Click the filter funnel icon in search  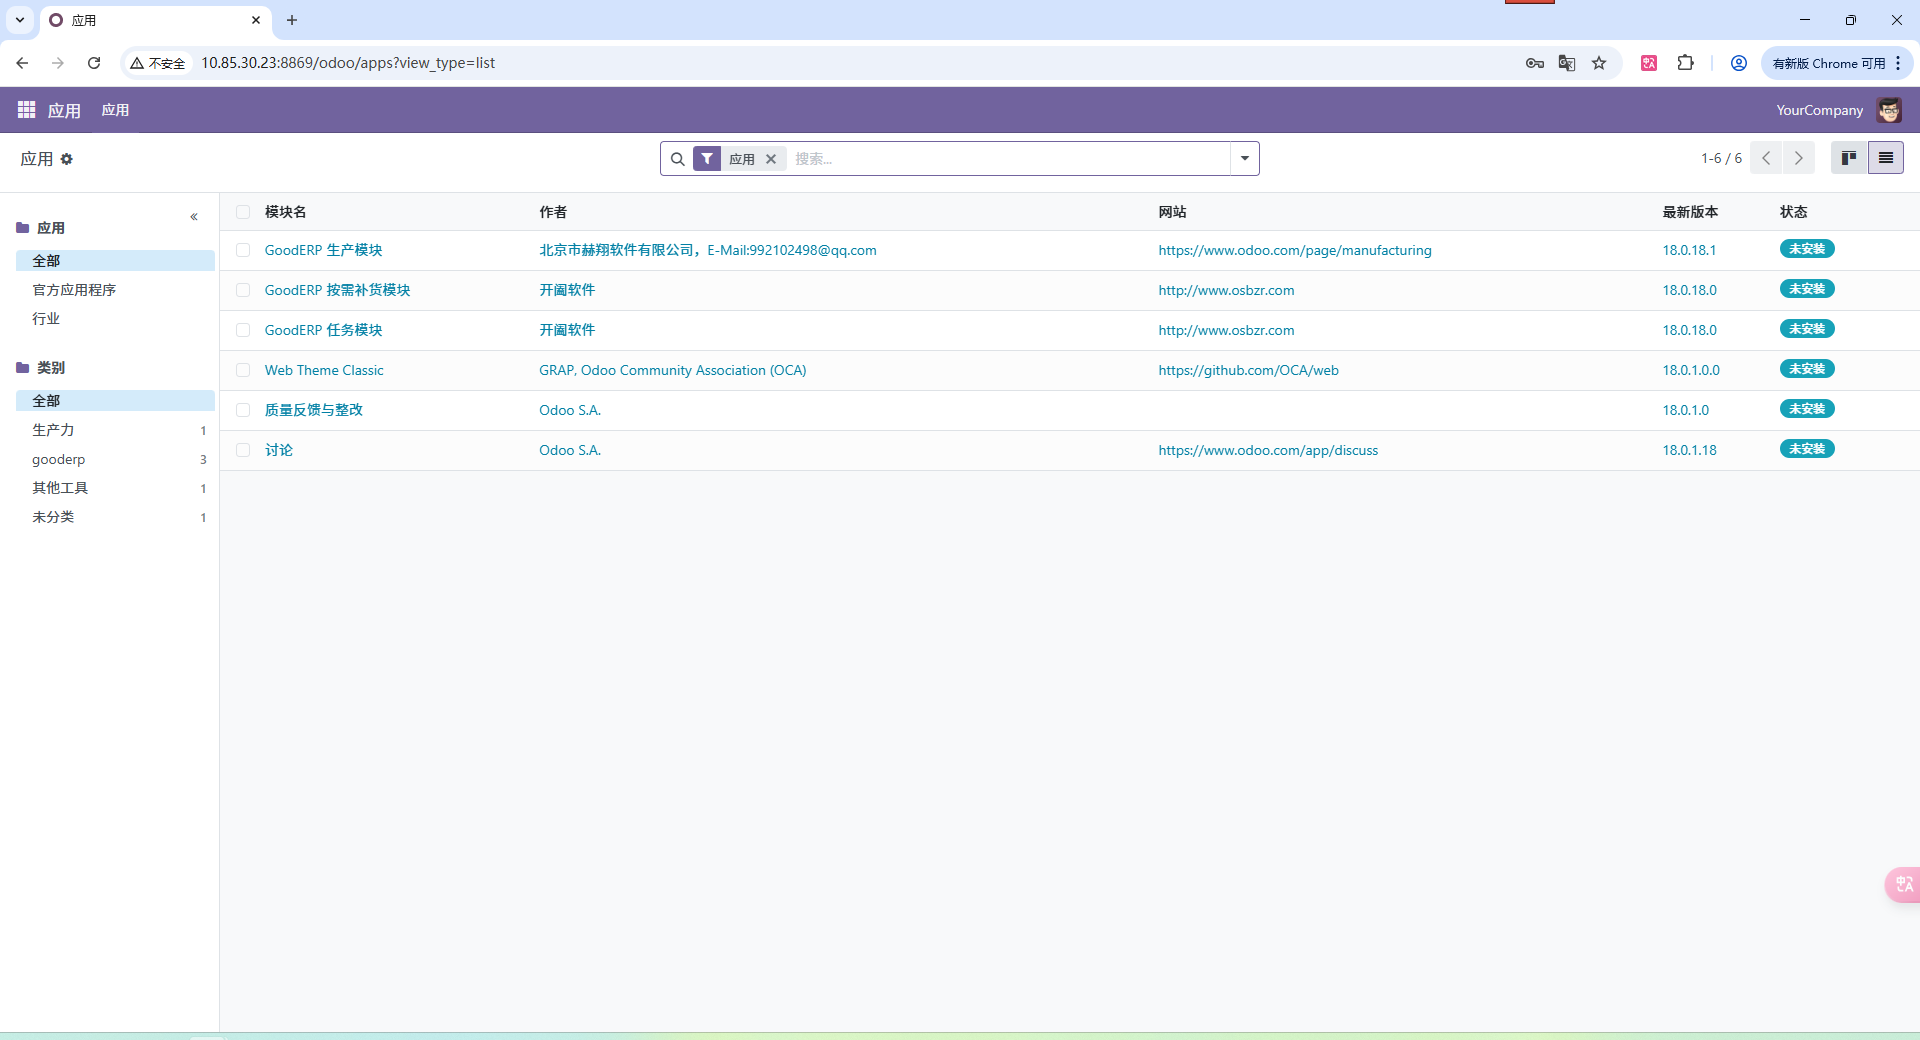(707, 159)
